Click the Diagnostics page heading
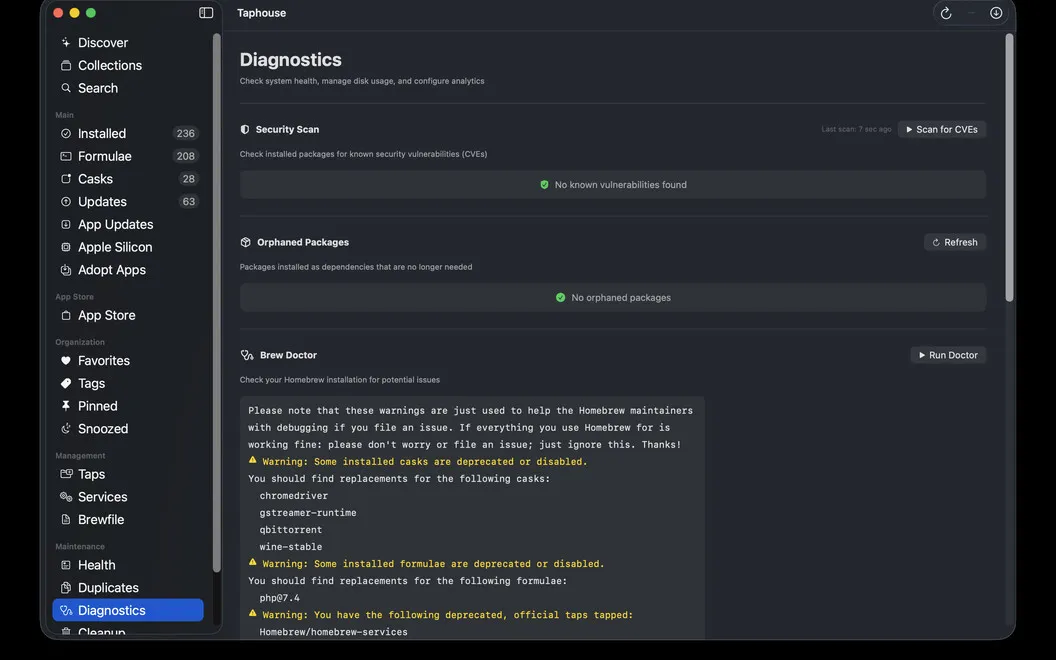Screen dimensions: 1056x660 [290, 60]
